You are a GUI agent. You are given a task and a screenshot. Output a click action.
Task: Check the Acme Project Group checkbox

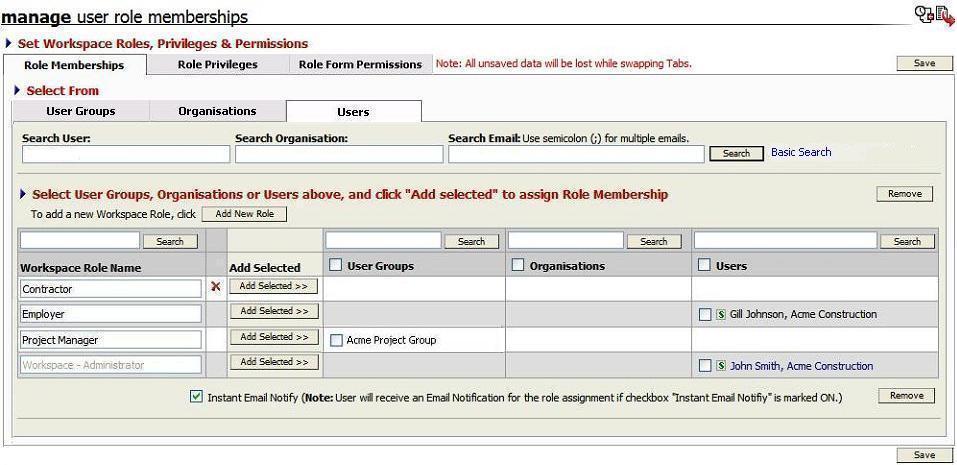(x=336, y=341)
